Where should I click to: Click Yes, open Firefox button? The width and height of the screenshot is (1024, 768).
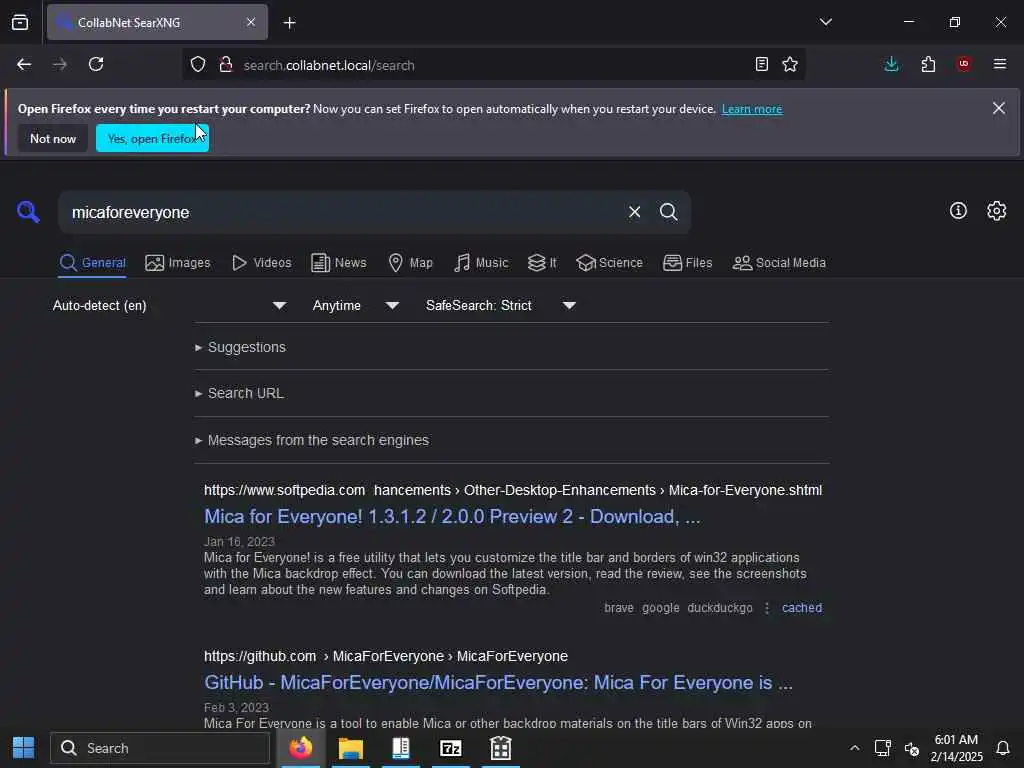coord(152,138)
